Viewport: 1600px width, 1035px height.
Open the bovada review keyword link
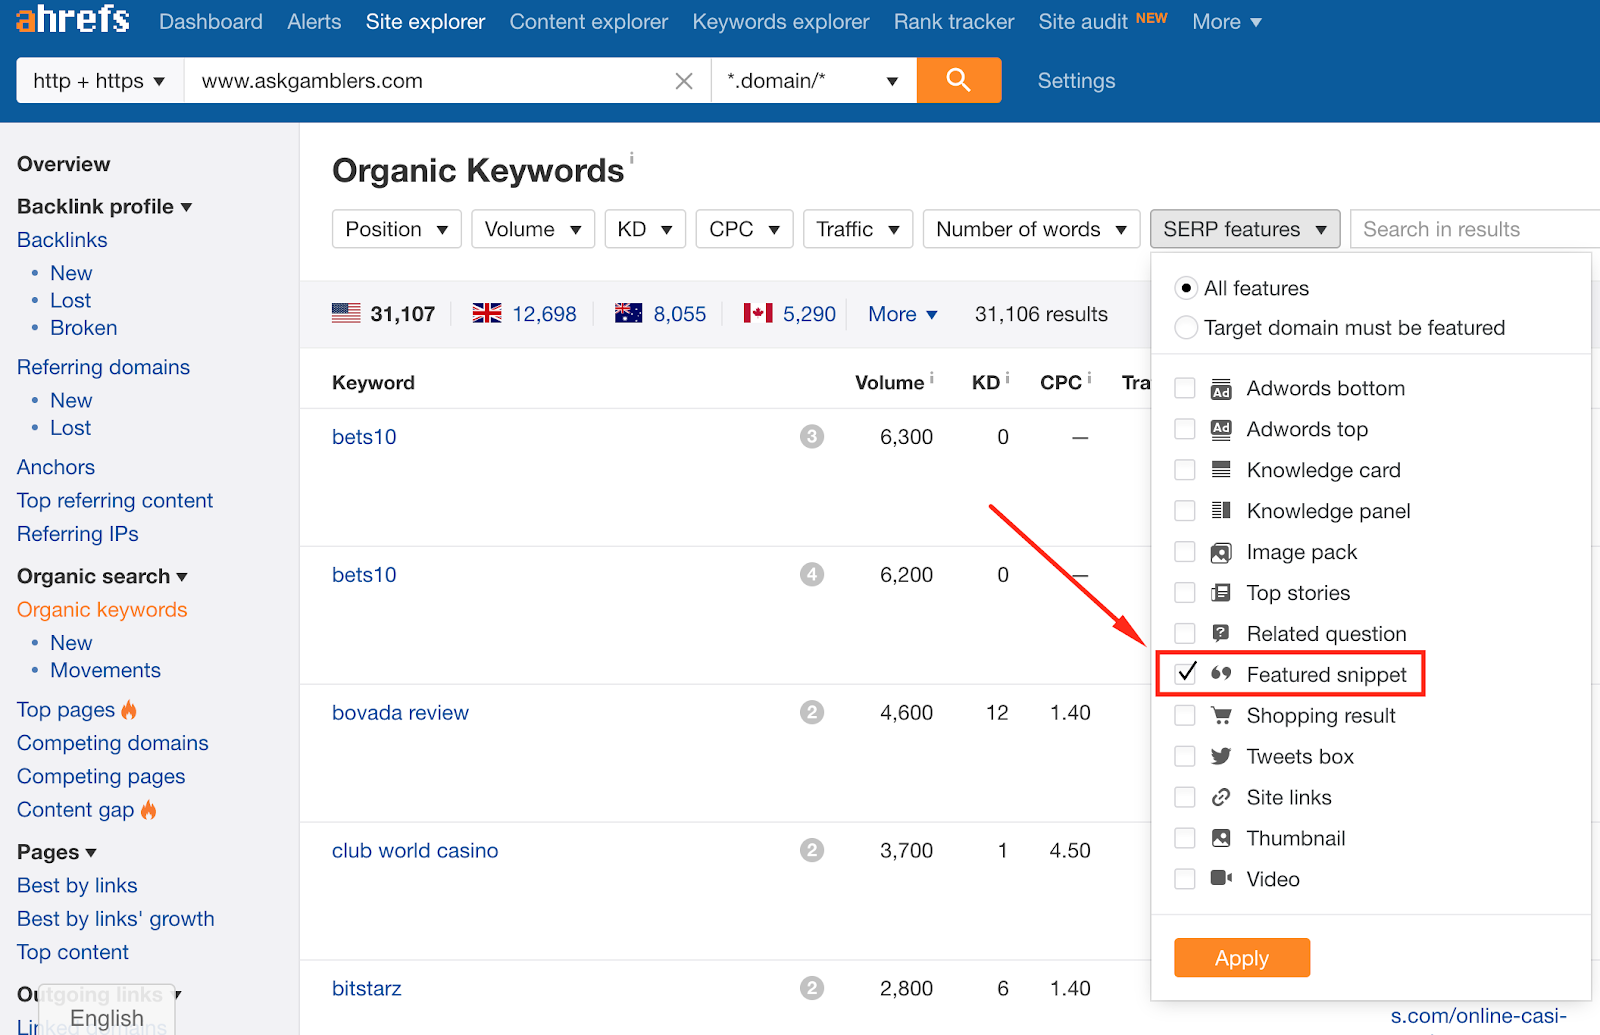point(400,713)
